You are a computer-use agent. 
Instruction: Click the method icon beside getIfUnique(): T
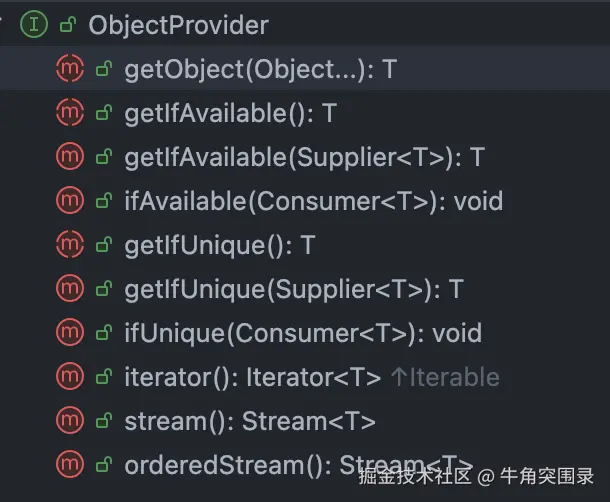[69, 245]
